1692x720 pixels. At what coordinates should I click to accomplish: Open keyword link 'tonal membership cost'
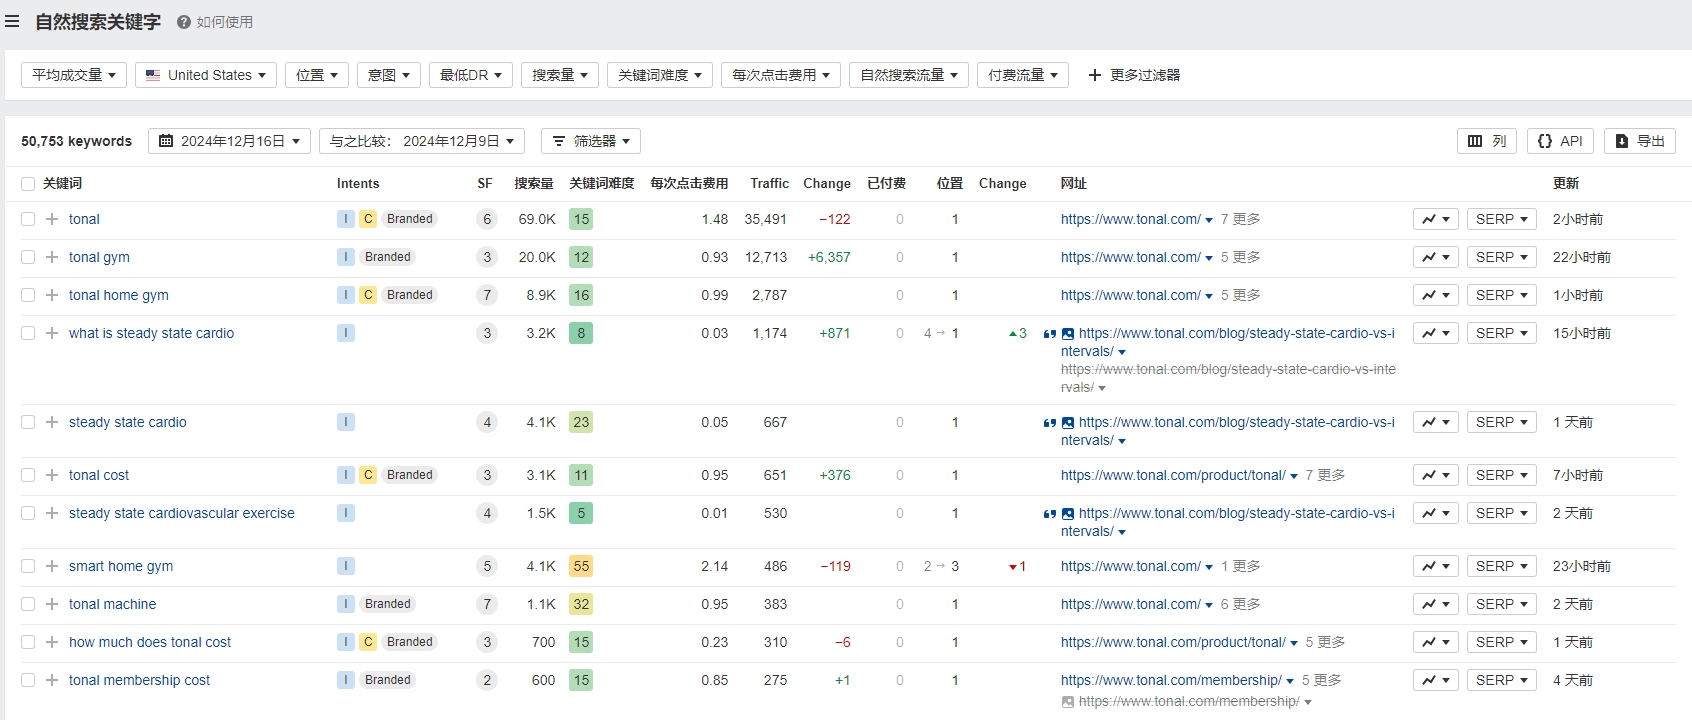(x=139, y=680)
